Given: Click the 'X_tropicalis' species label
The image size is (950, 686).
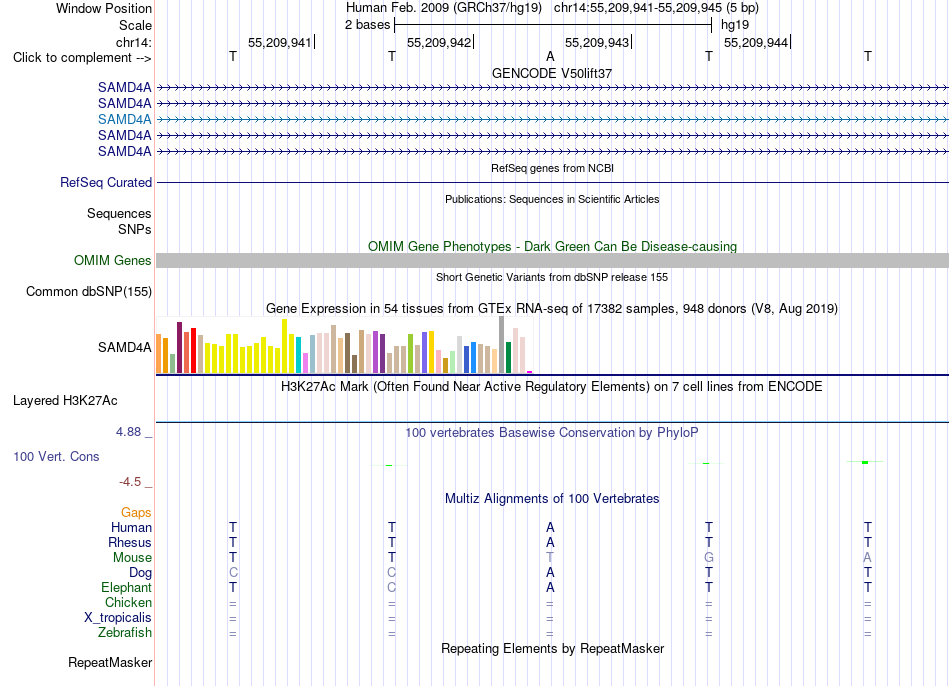Looking at the screenshot, I should coord(118,618).
